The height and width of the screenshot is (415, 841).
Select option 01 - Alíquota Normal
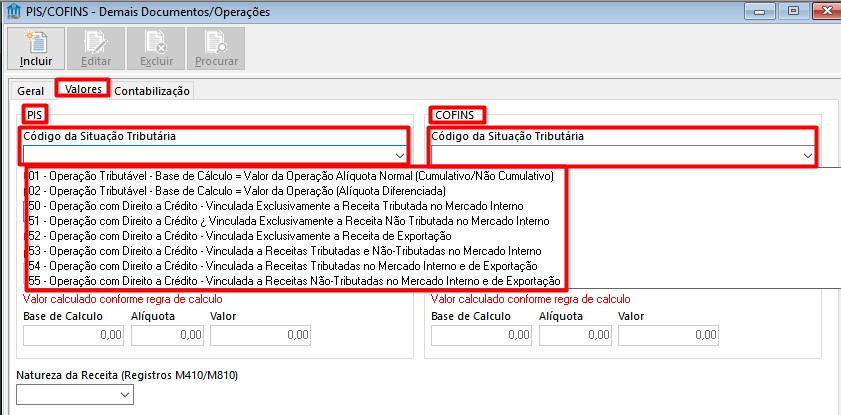[x=293, y=175]
